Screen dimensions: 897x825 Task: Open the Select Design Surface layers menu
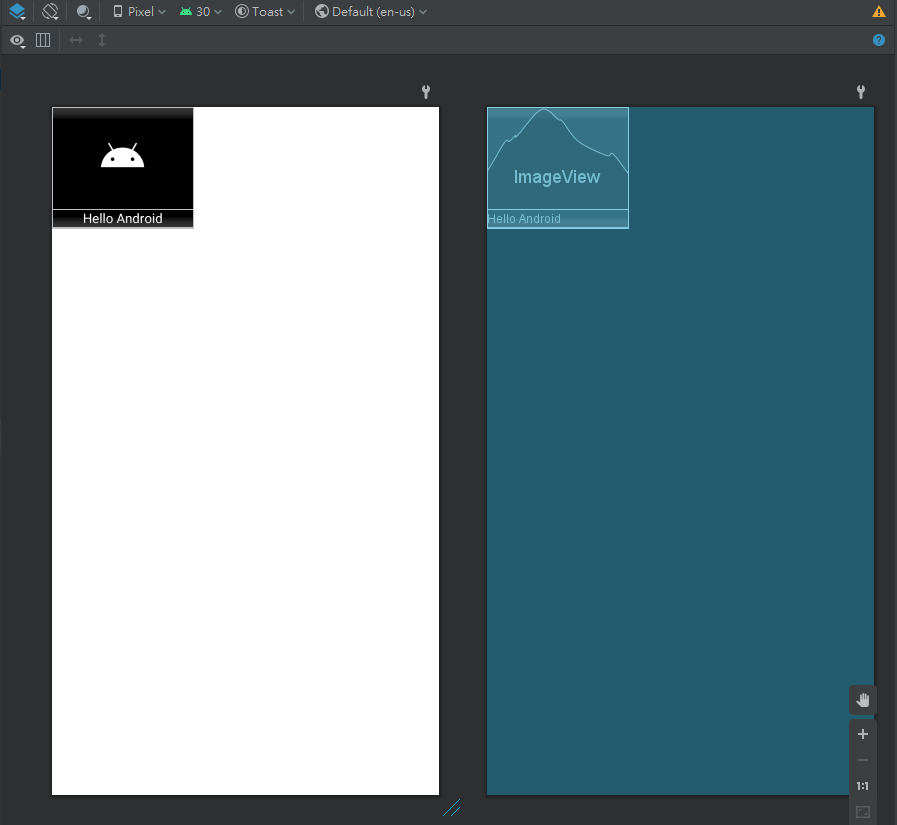[17, 11]
